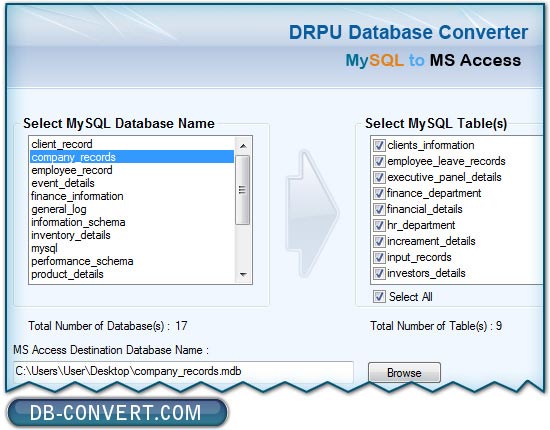Uncheck the input_records checkbox

point(379,257)
